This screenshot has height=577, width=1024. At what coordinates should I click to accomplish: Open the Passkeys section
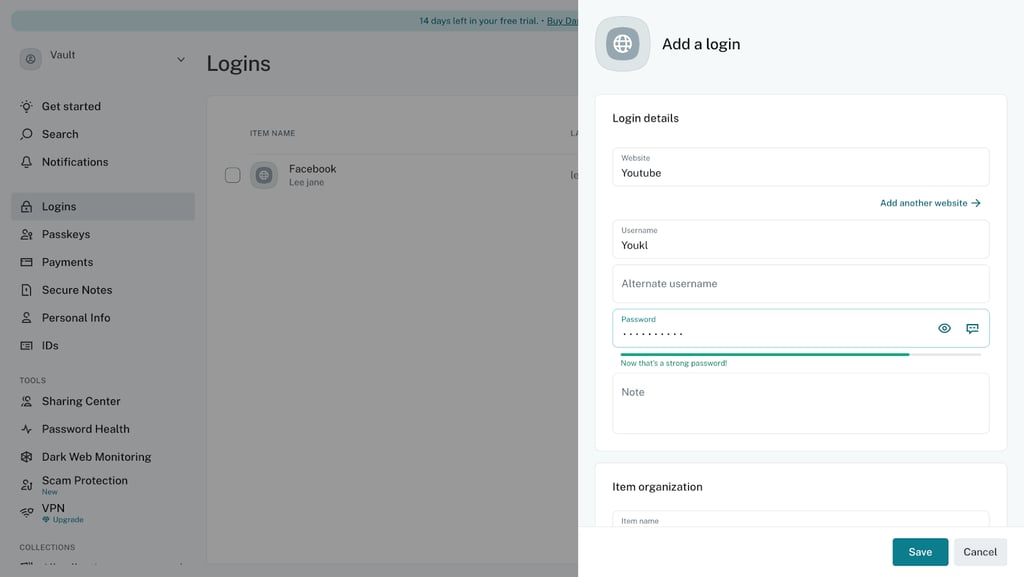pos(103,234)
